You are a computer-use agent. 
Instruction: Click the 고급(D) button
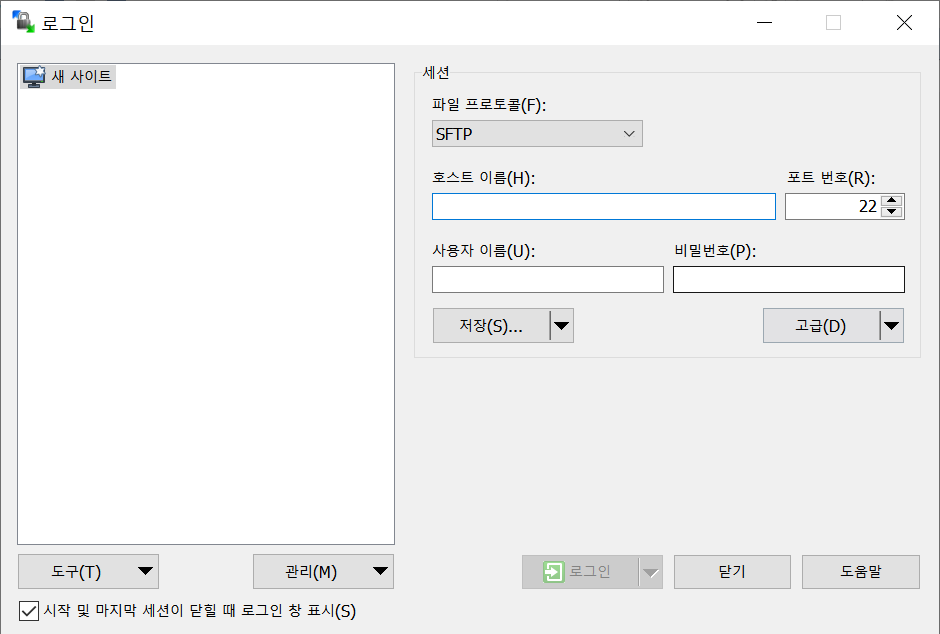(821, 326)
